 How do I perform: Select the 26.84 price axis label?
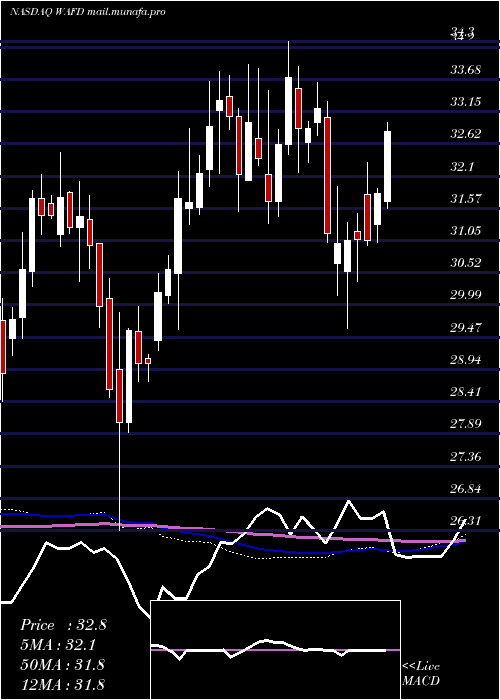pos(465,488)
